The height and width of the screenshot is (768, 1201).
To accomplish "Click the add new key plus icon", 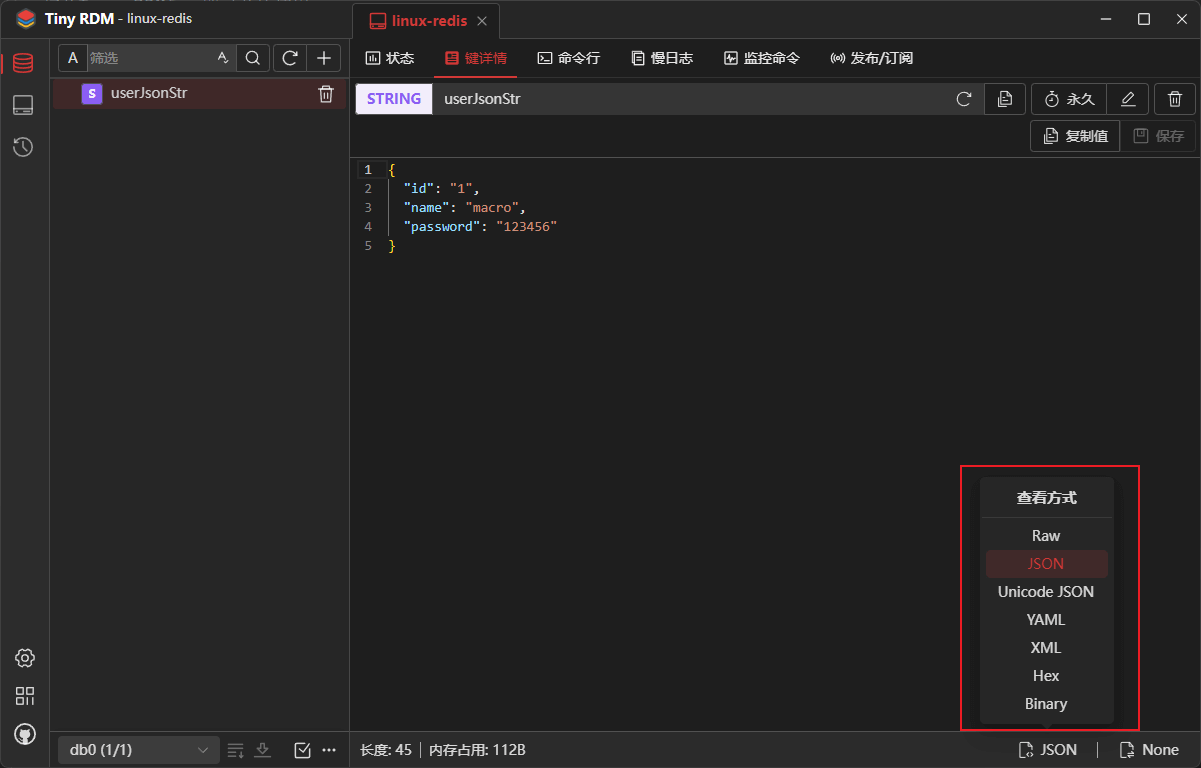I will point(323,58).
